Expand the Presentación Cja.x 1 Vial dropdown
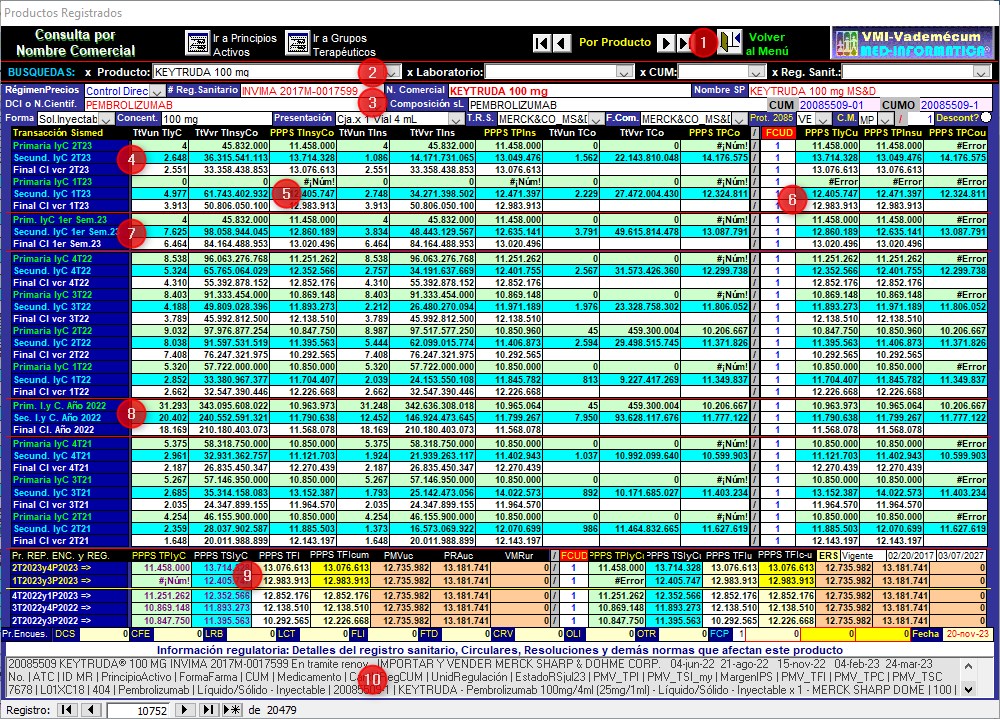1000x719 pixels. pyautogui.click(x=456, y=119)
